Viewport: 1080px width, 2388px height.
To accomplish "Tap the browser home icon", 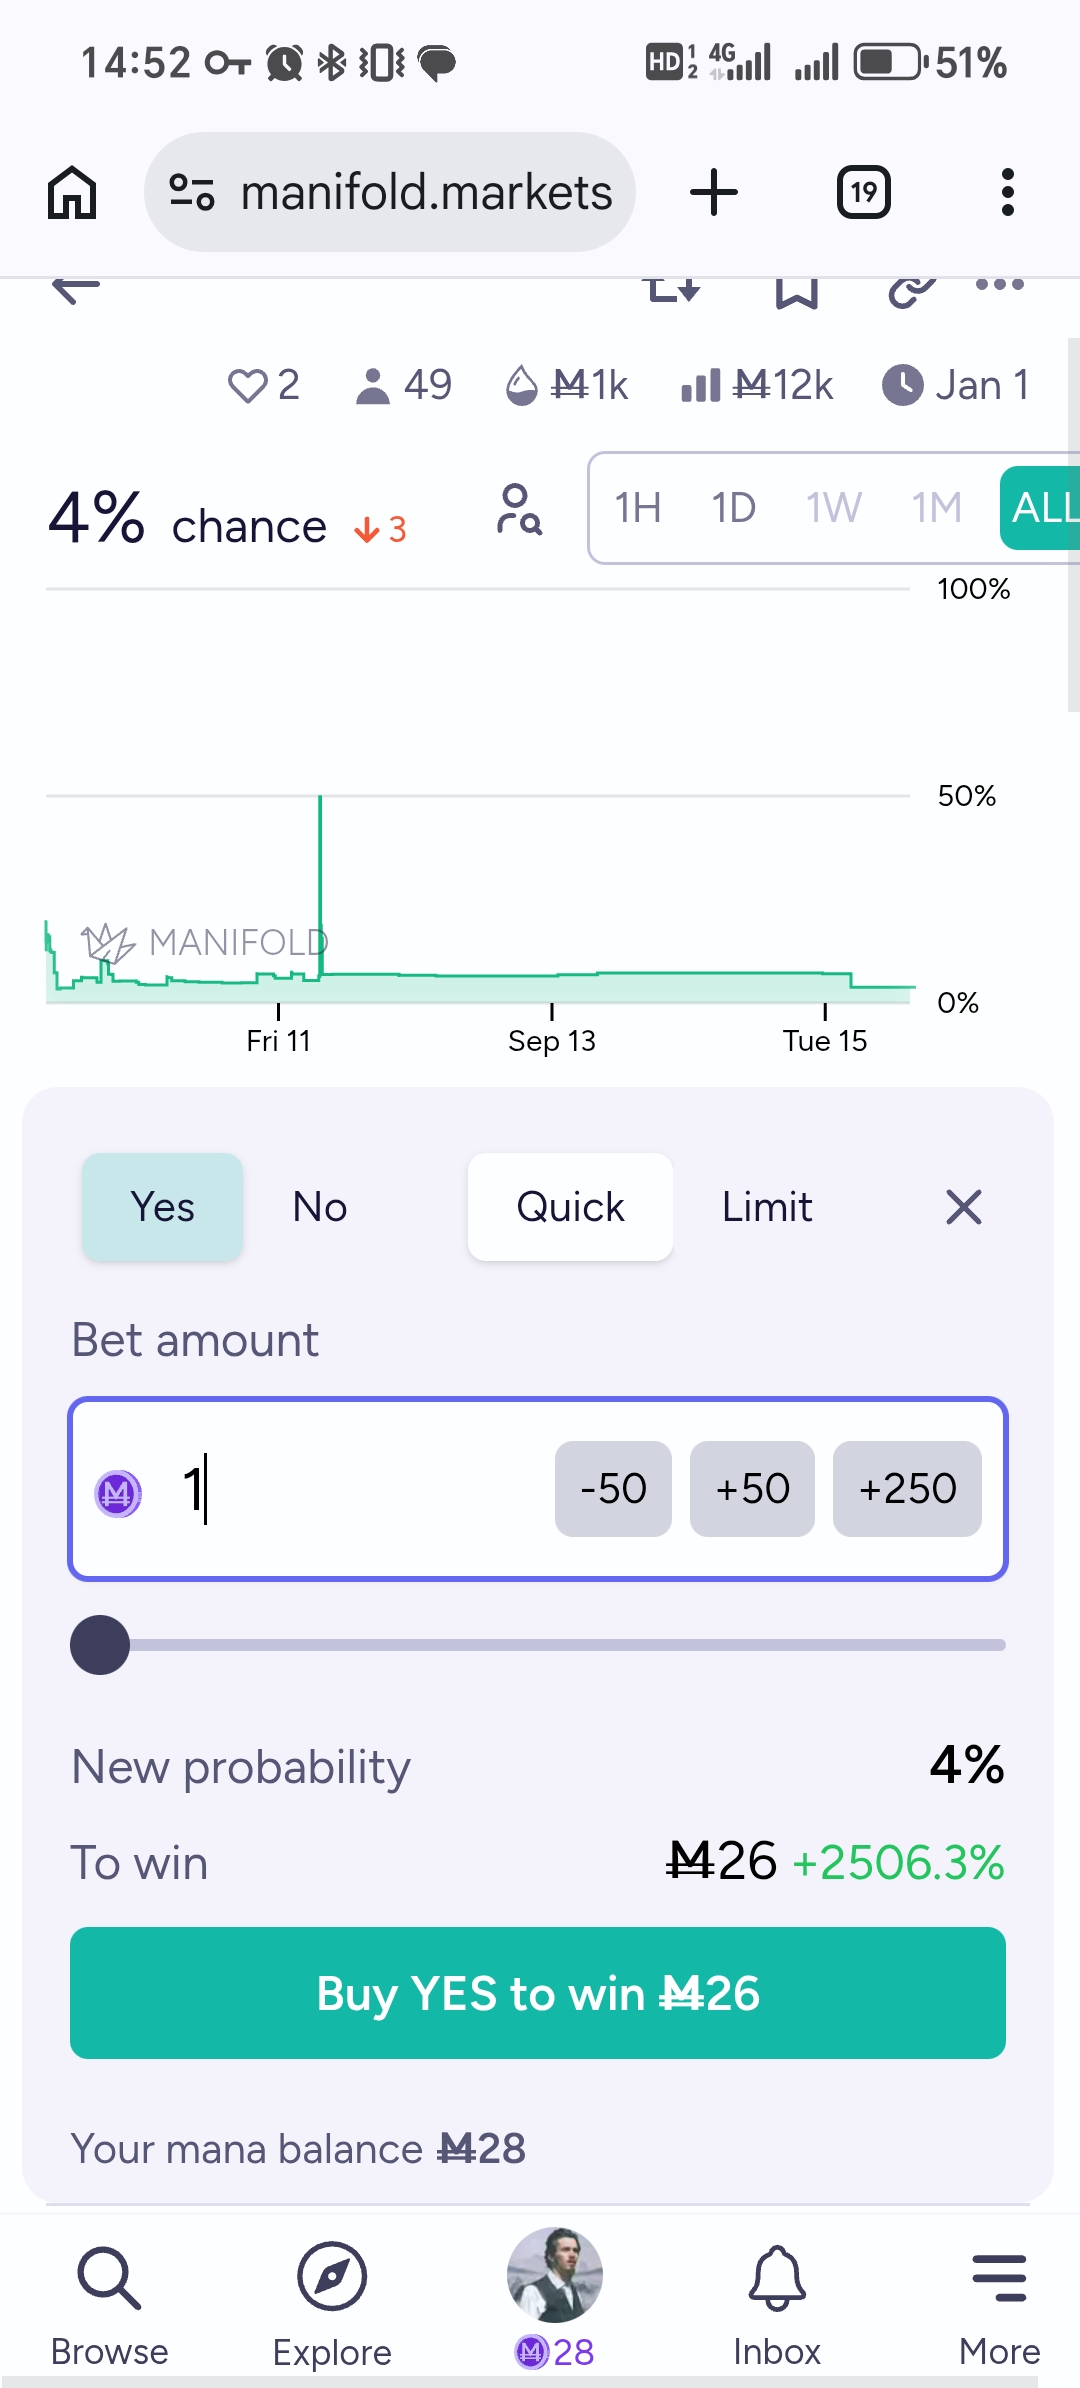I will [72, 192].
